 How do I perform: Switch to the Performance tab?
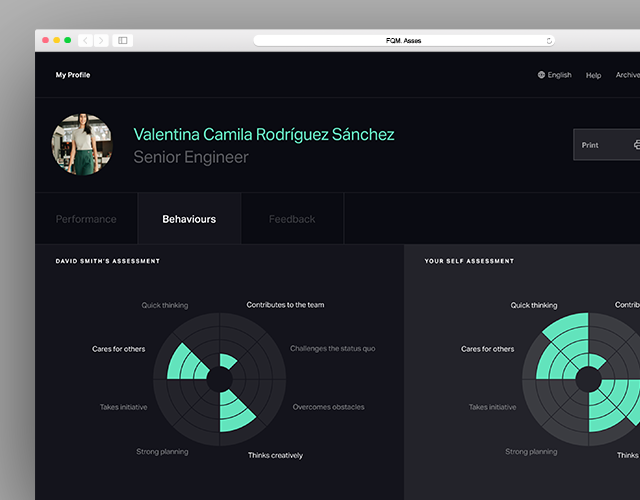pyautogui.click(x=86, y=219)
